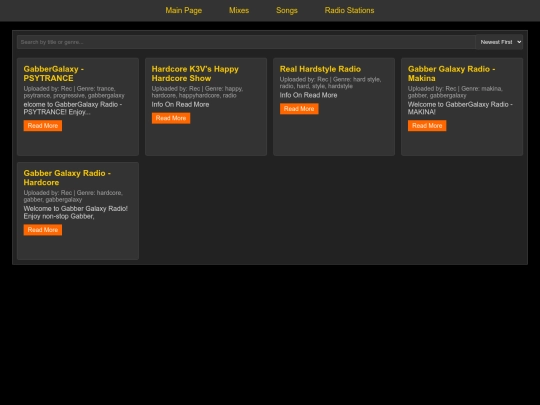The width and height of the screenshot is (540, 405).
Task: Click description 'Welcome to Gabber Galaxy Radio! Enjoy non-stop Gabber,'
Action: (75, 212)
